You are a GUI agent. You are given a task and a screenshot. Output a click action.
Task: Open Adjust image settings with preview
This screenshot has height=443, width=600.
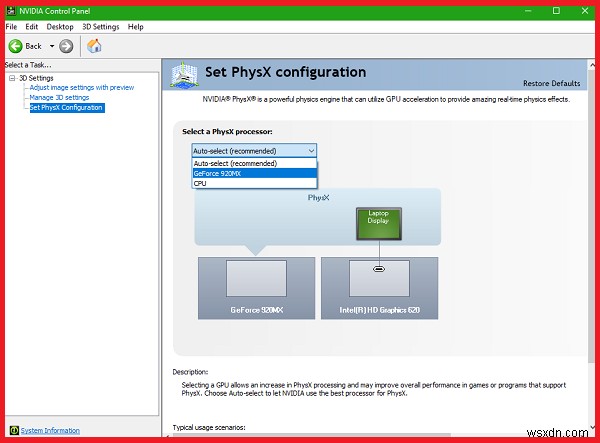point(82,88)
